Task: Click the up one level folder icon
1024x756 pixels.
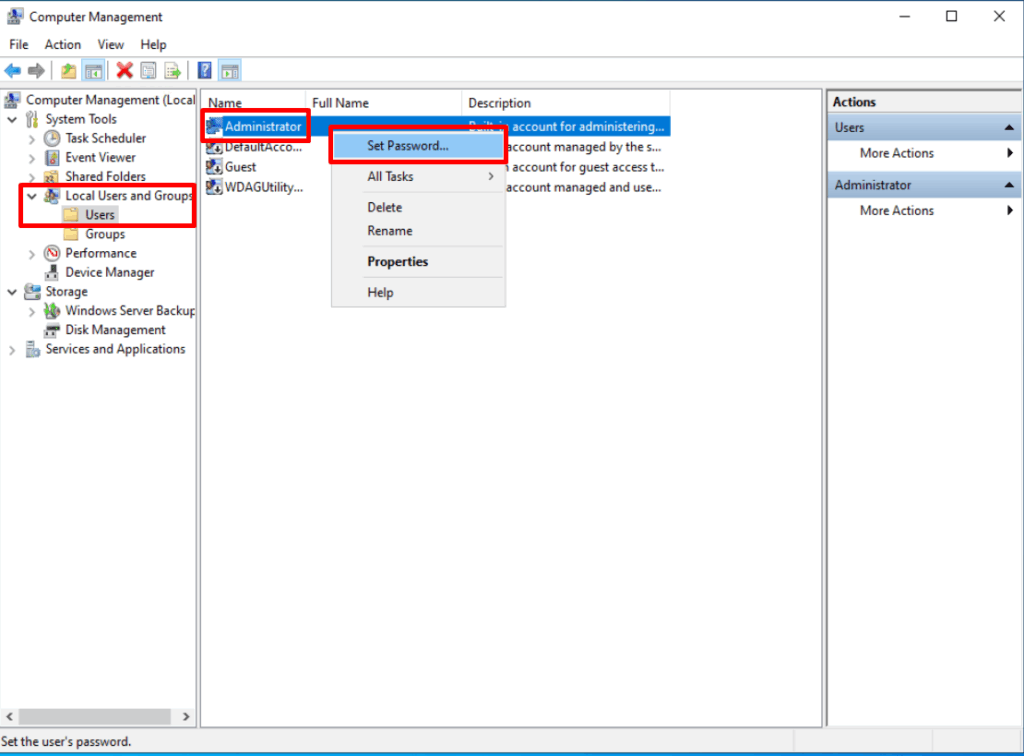Action: (x=68, y=70)
